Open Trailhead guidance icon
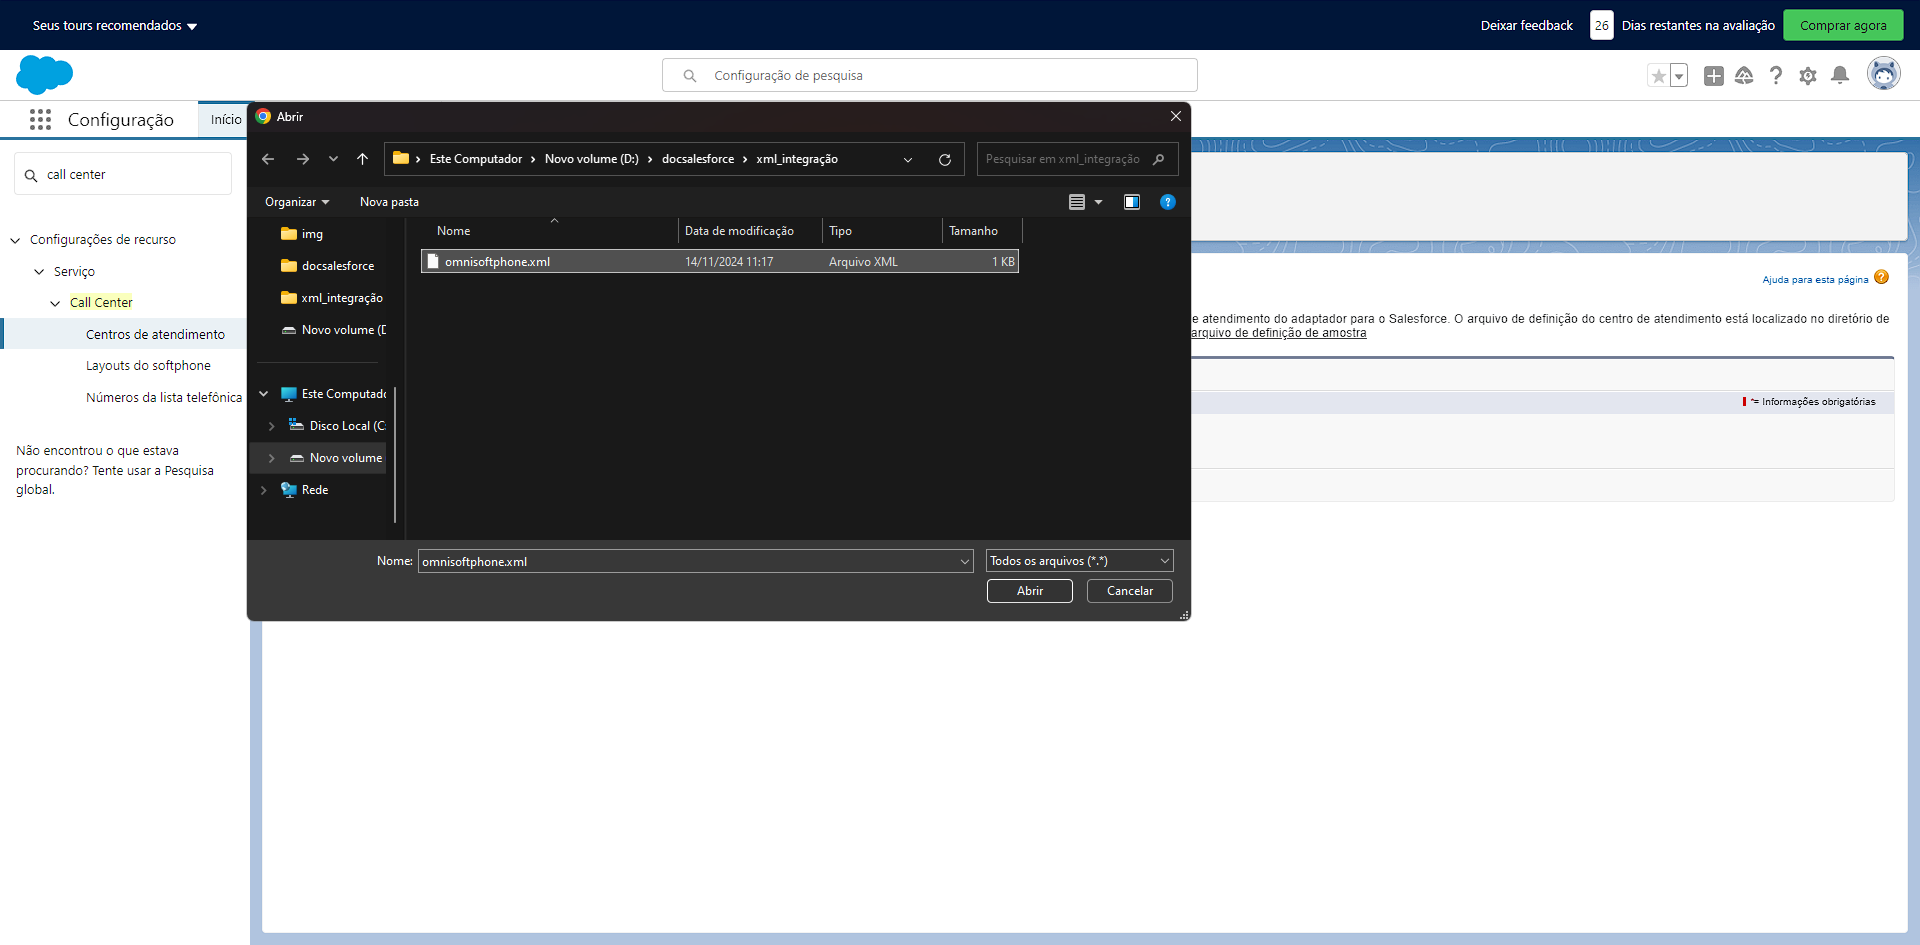This screenshot has width=1920, height=945. coord(1744,76)
